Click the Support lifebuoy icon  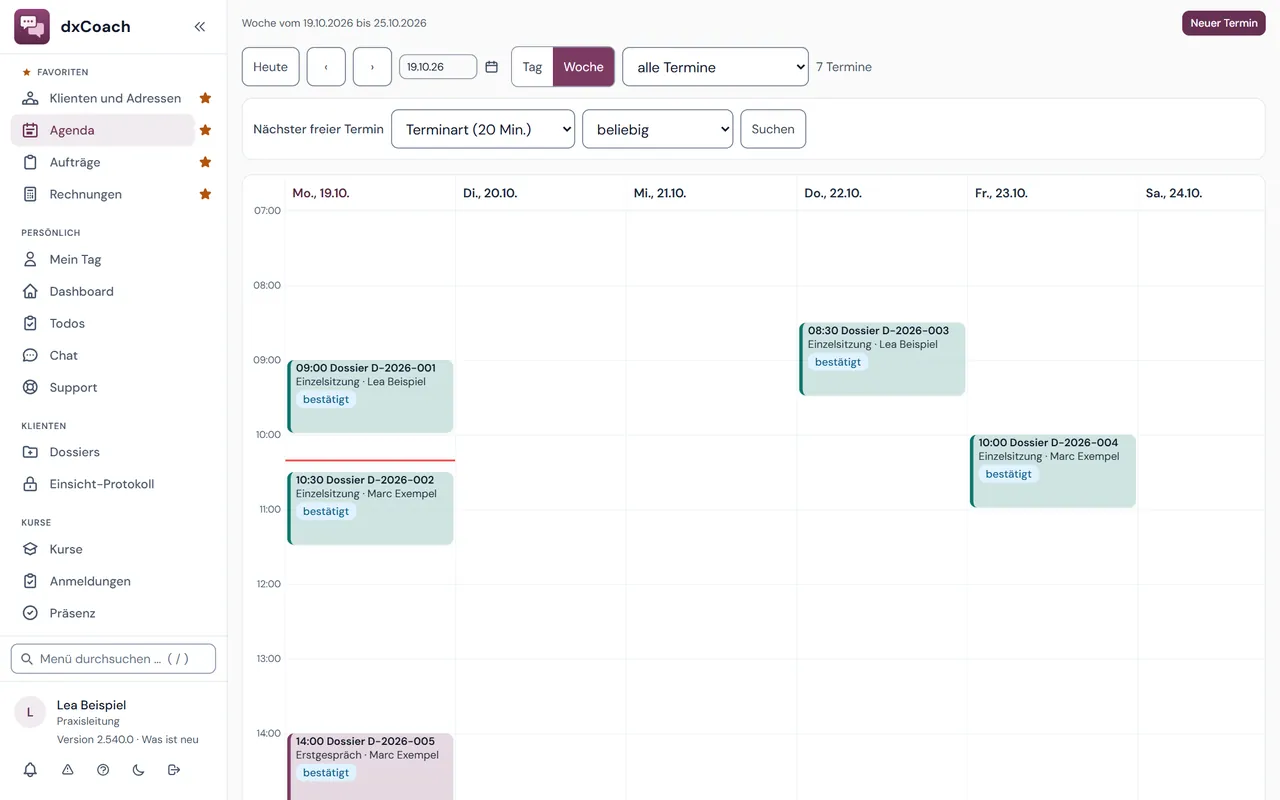30,387
